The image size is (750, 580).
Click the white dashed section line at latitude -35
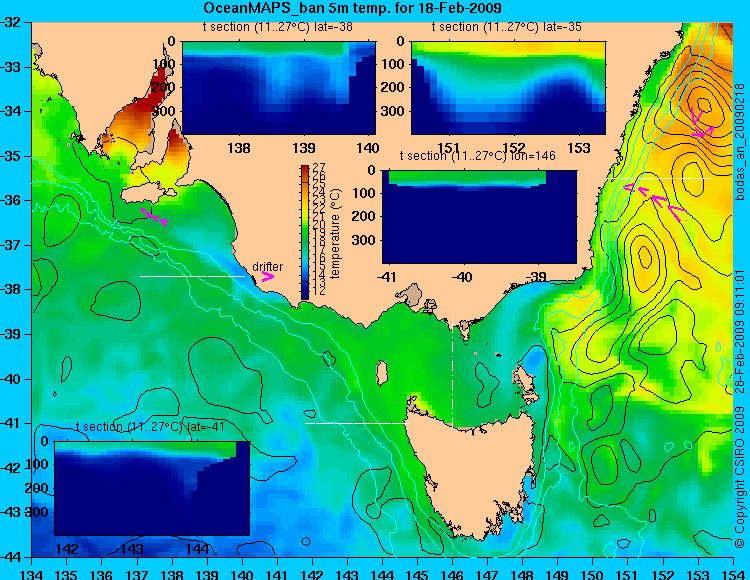659,178
